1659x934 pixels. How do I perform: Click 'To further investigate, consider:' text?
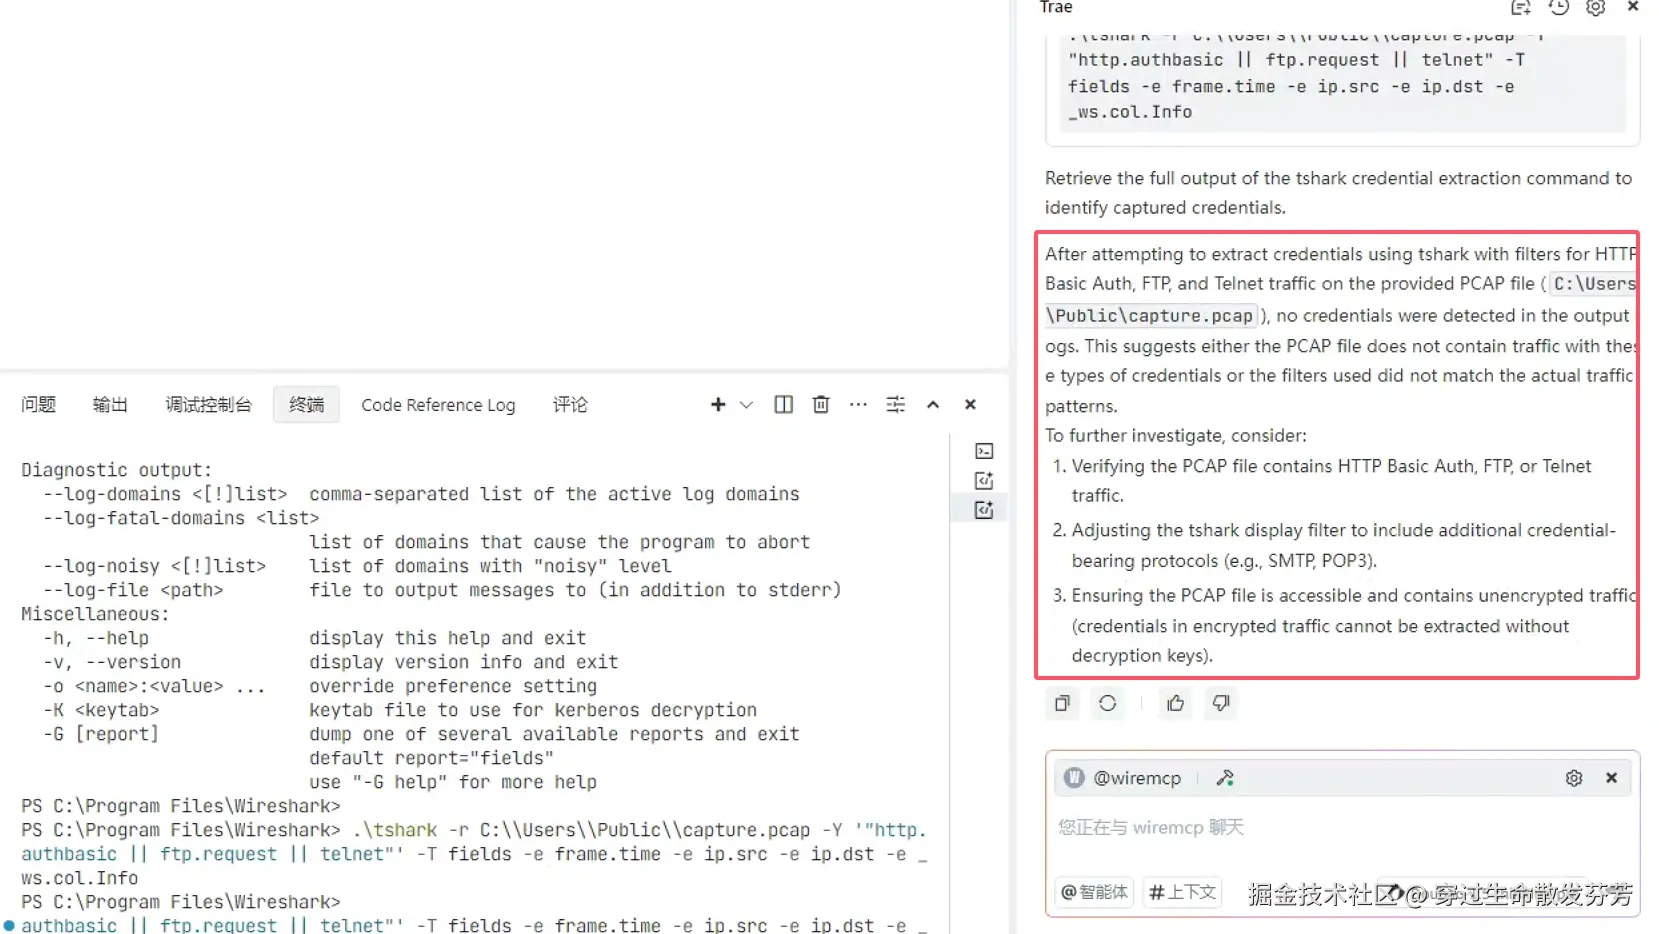(x=1176, y=435)
